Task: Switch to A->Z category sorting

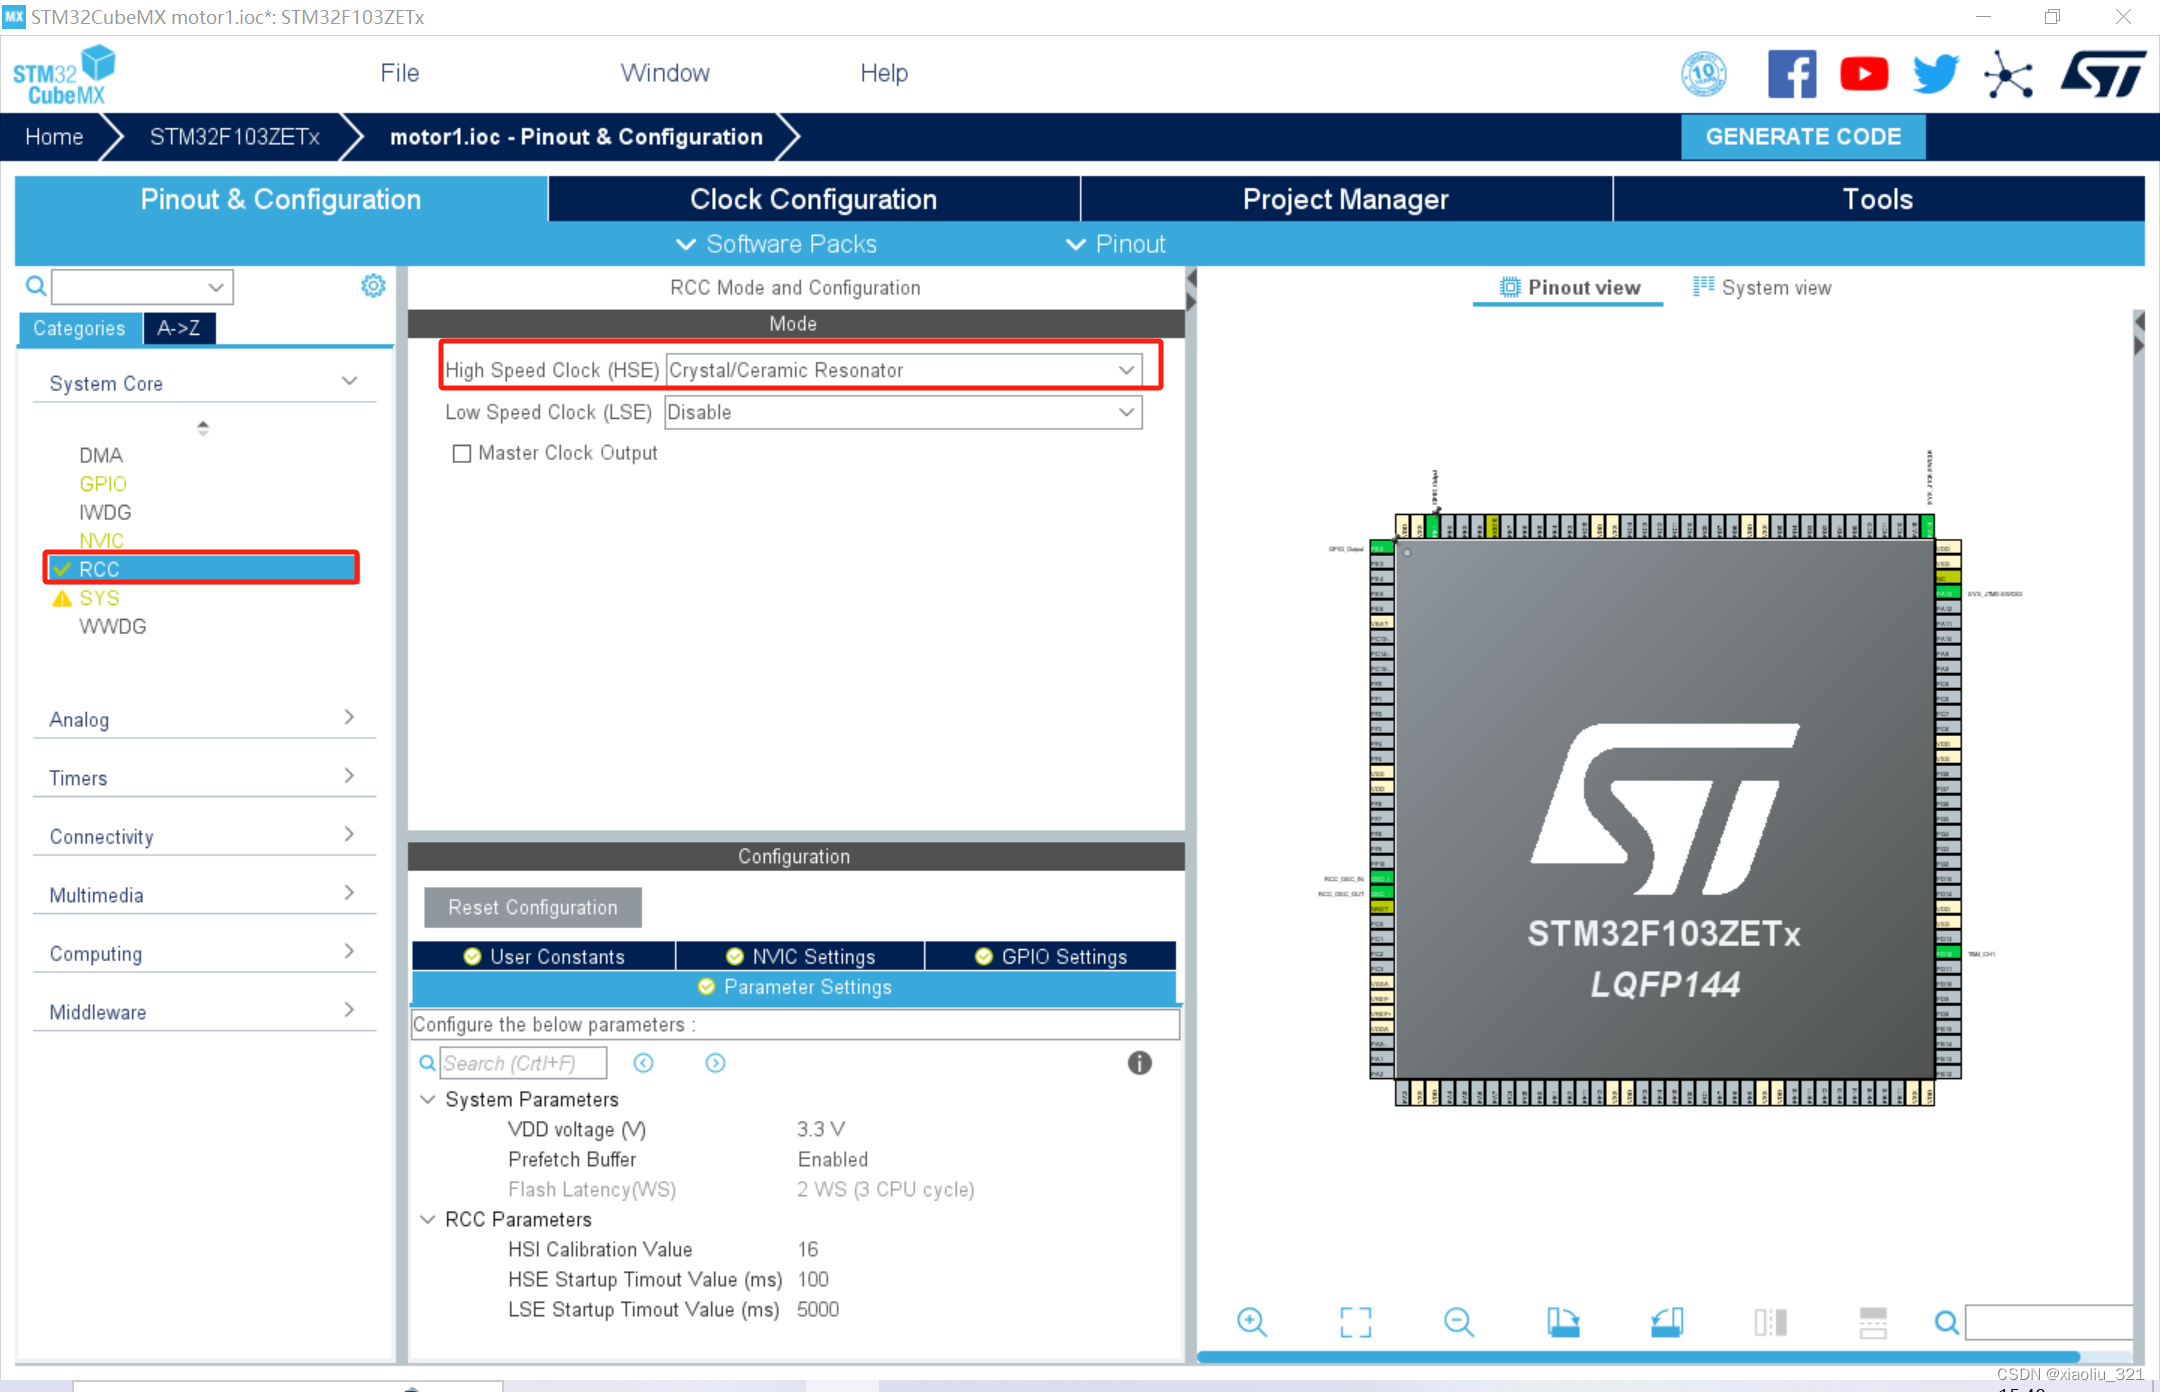Action: 179,328
